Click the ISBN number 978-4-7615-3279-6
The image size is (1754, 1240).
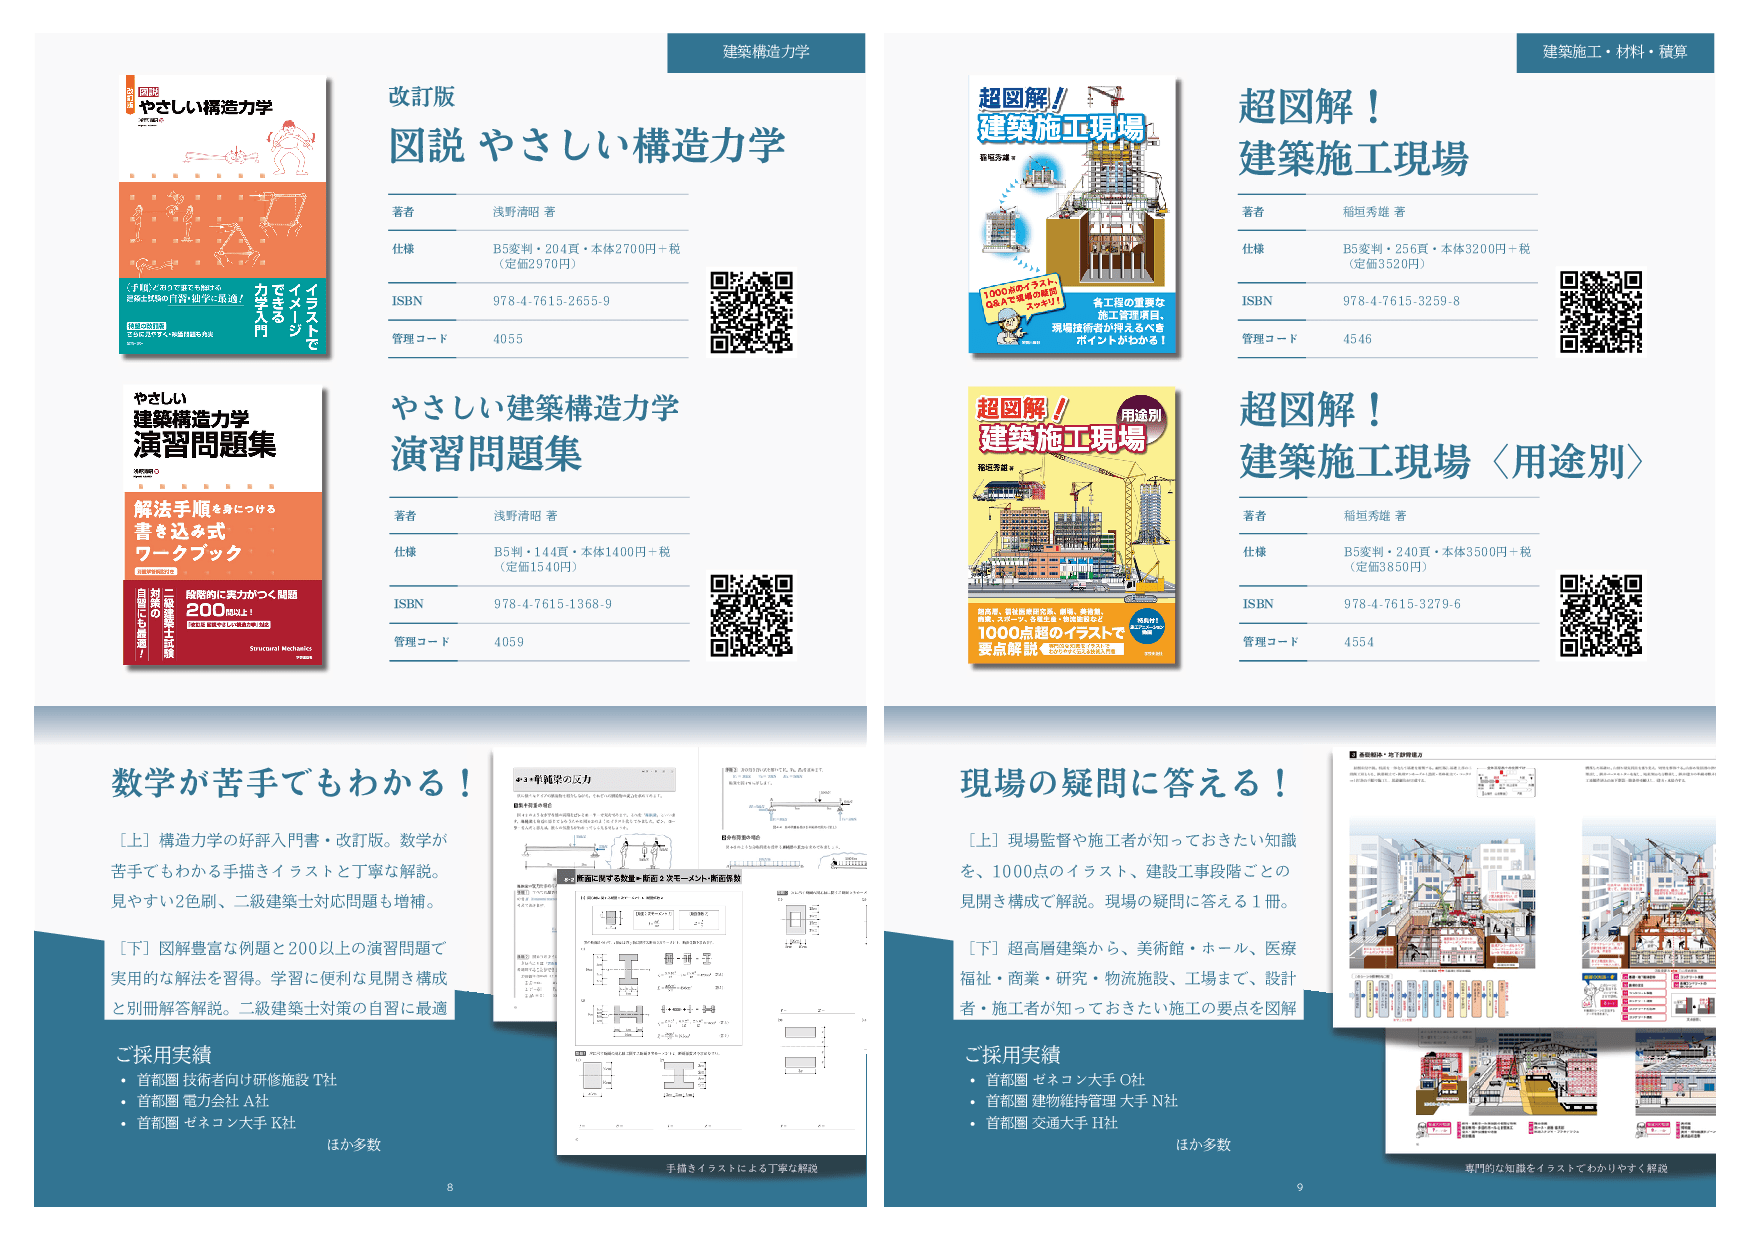[1402, 604]
